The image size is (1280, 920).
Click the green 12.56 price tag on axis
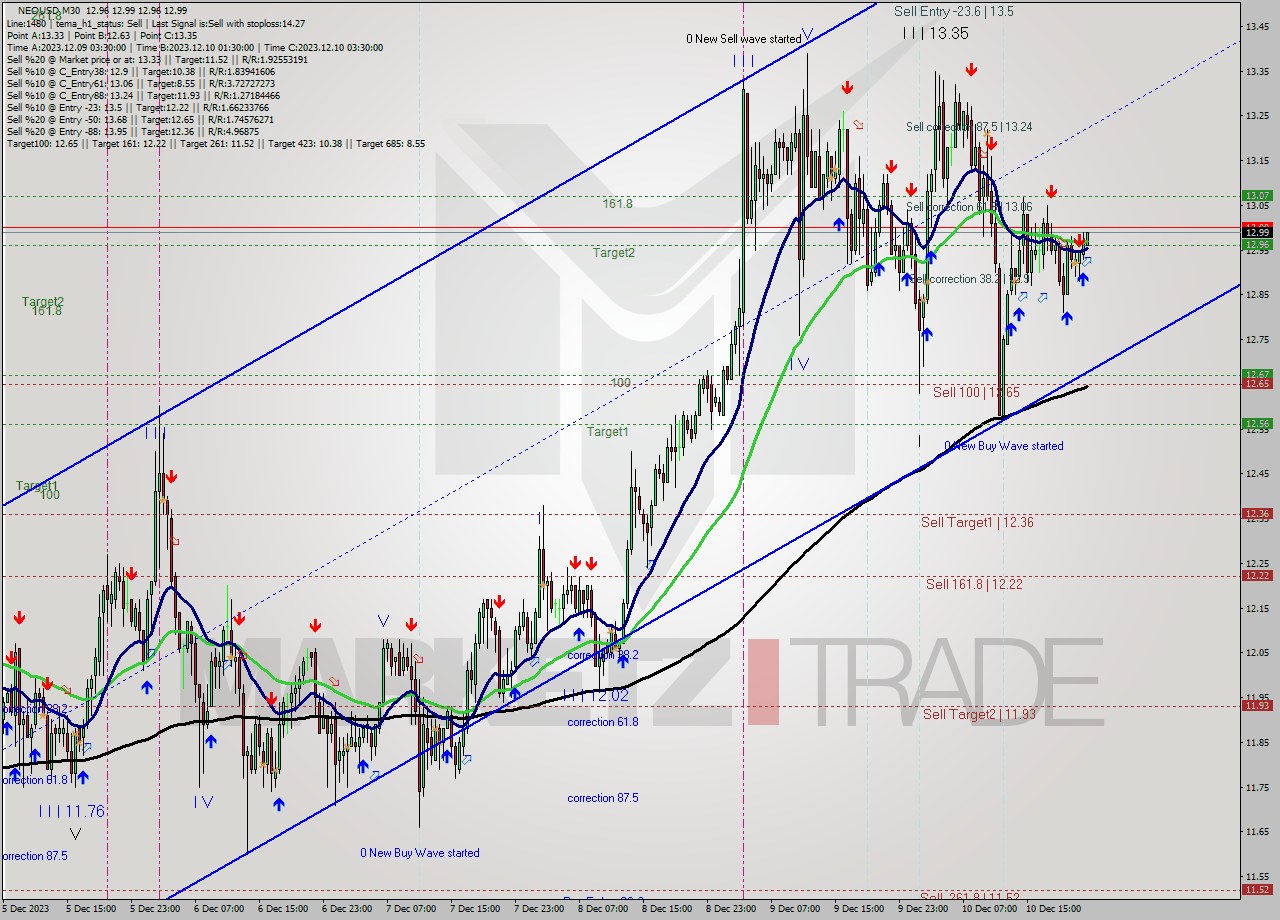pyautogui.click(x=1257, y=423)
